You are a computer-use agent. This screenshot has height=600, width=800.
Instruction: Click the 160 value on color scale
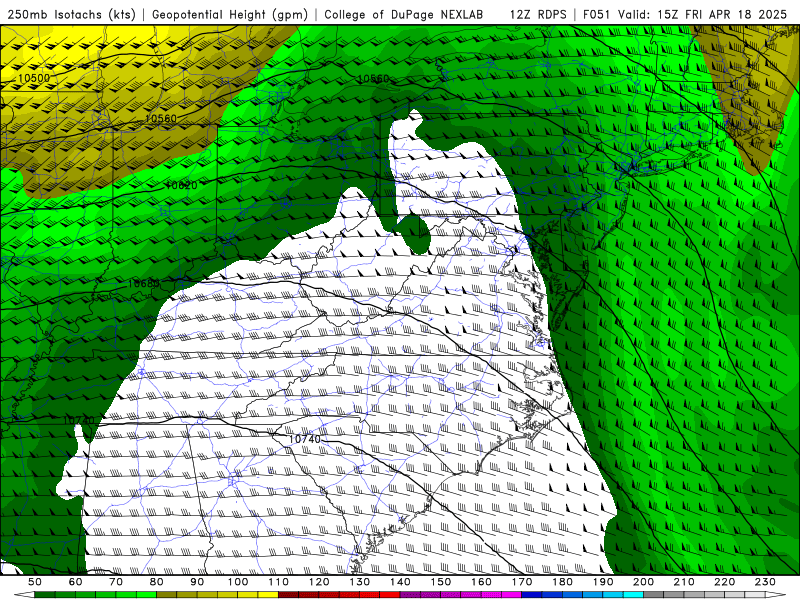tap(481, 582)
